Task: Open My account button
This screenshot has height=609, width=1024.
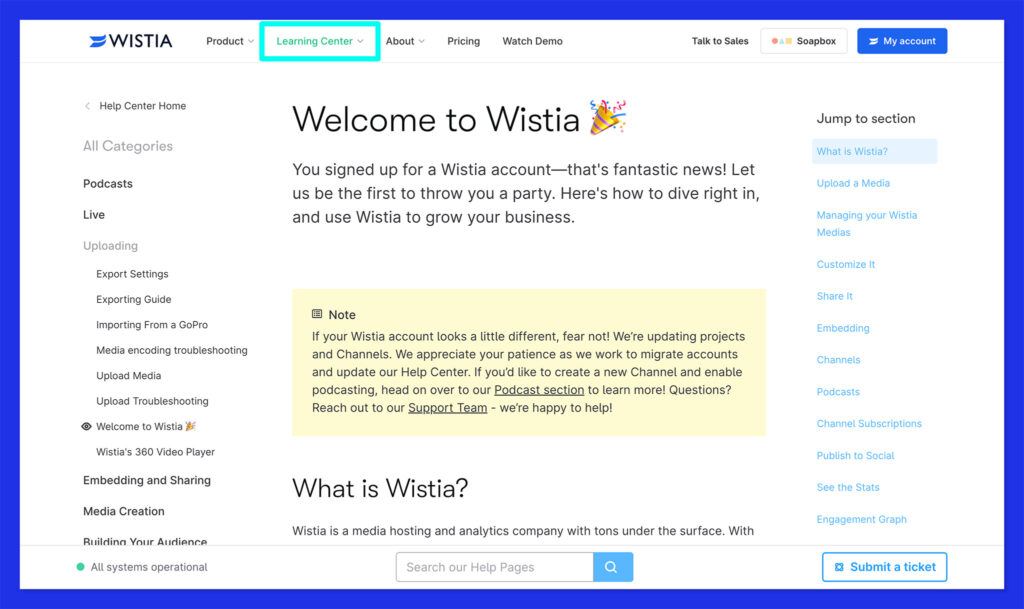Action: pyautogui.click(x=901, y=41)
